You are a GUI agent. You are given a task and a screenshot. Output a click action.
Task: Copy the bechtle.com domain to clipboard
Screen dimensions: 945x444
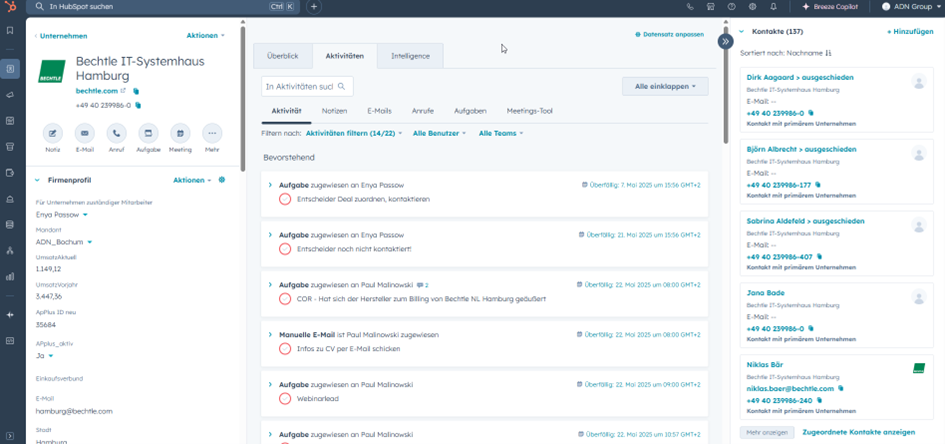[x=136, y=91]
